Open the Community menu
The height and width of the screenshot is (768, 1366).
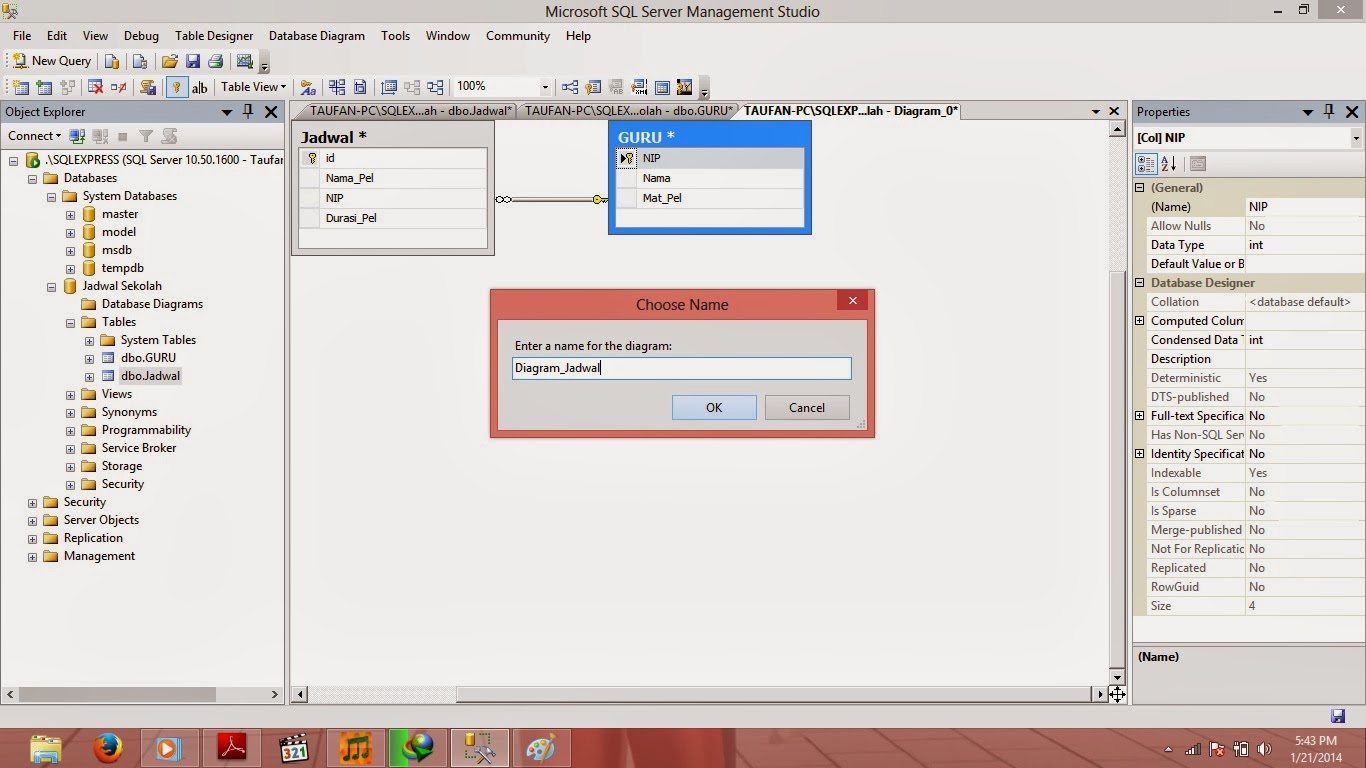tap(518, 35)
